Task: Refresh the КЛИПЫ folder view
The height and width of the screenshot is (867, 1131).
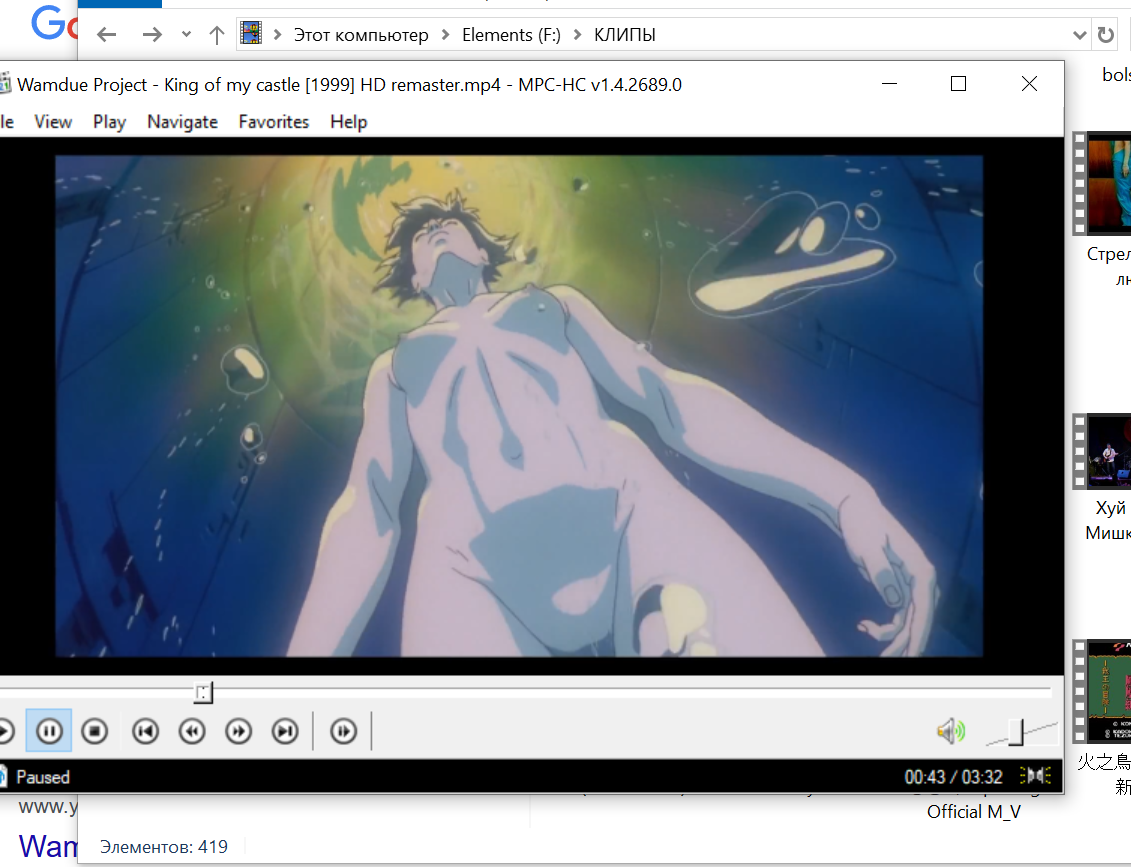Action: pos(1105,35)
